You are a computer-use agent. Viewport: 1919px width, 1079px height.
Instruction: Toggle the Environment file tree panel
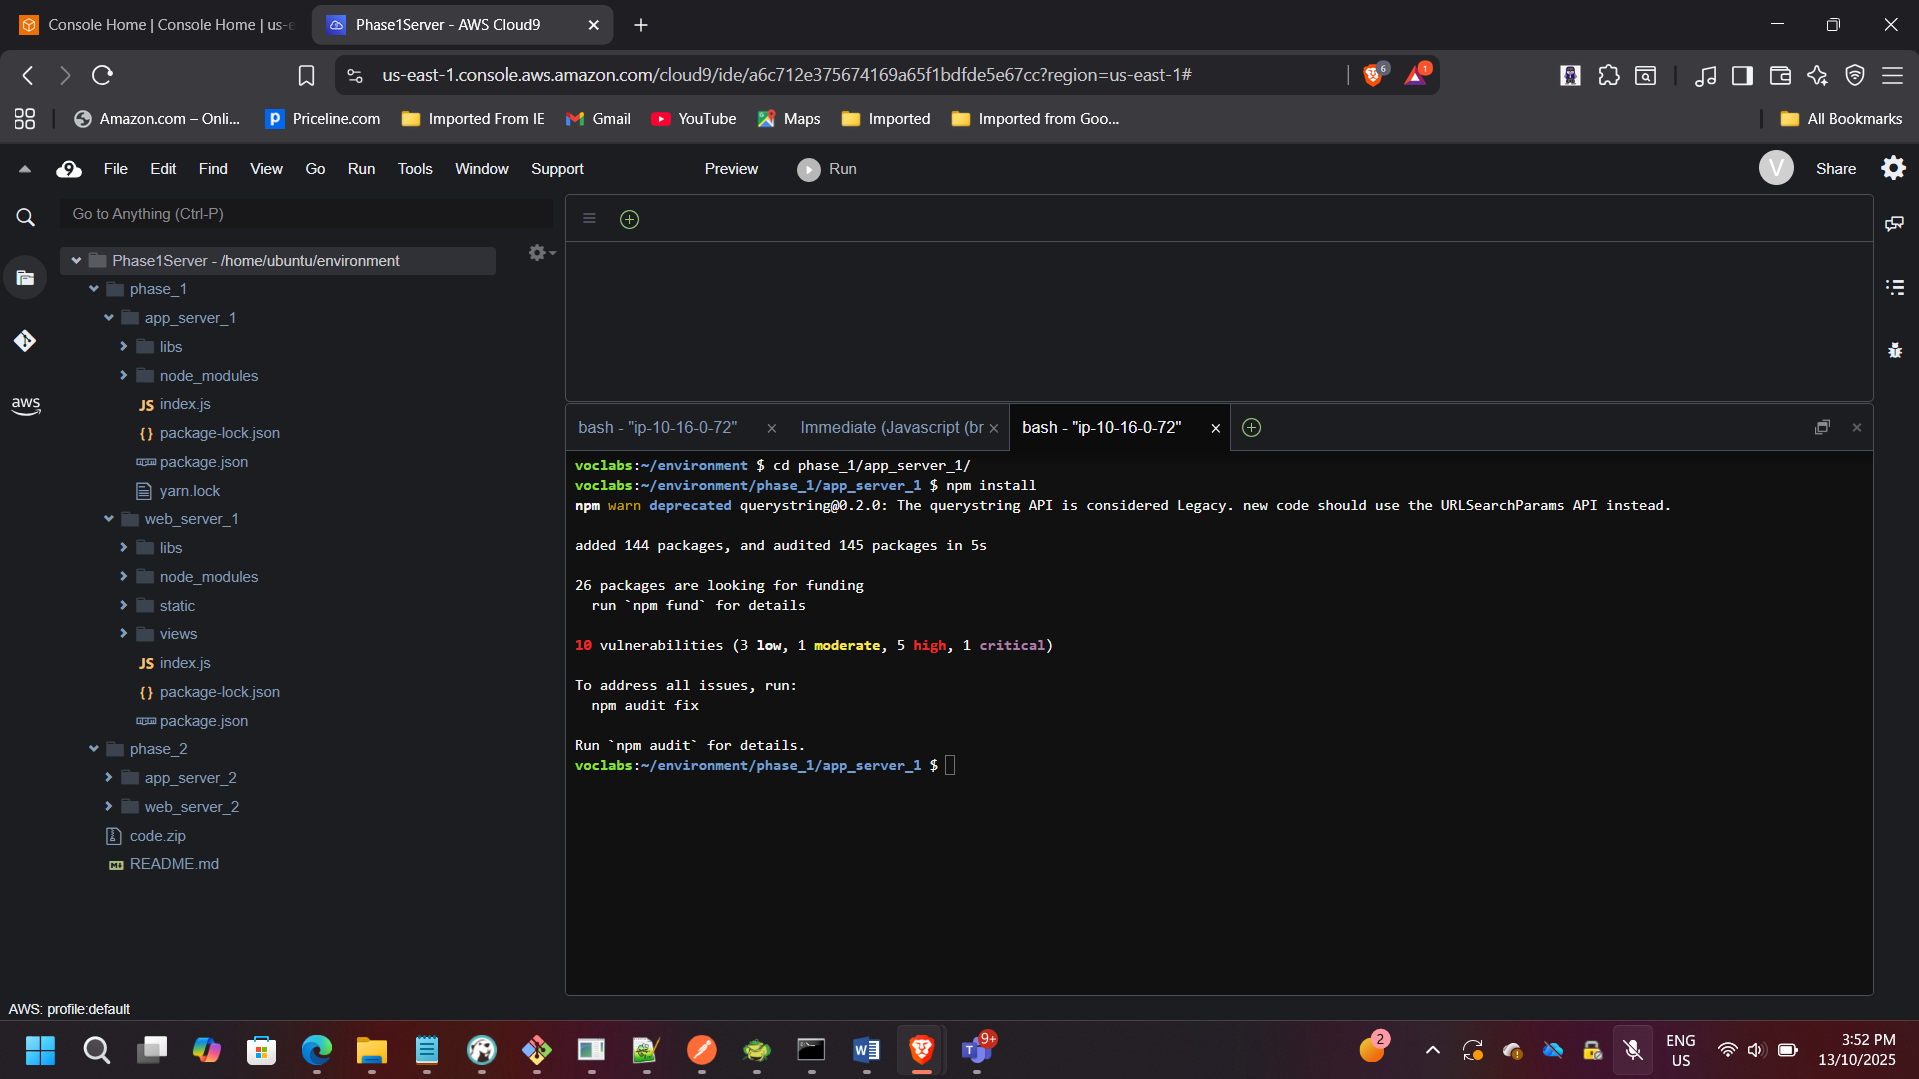25,278
